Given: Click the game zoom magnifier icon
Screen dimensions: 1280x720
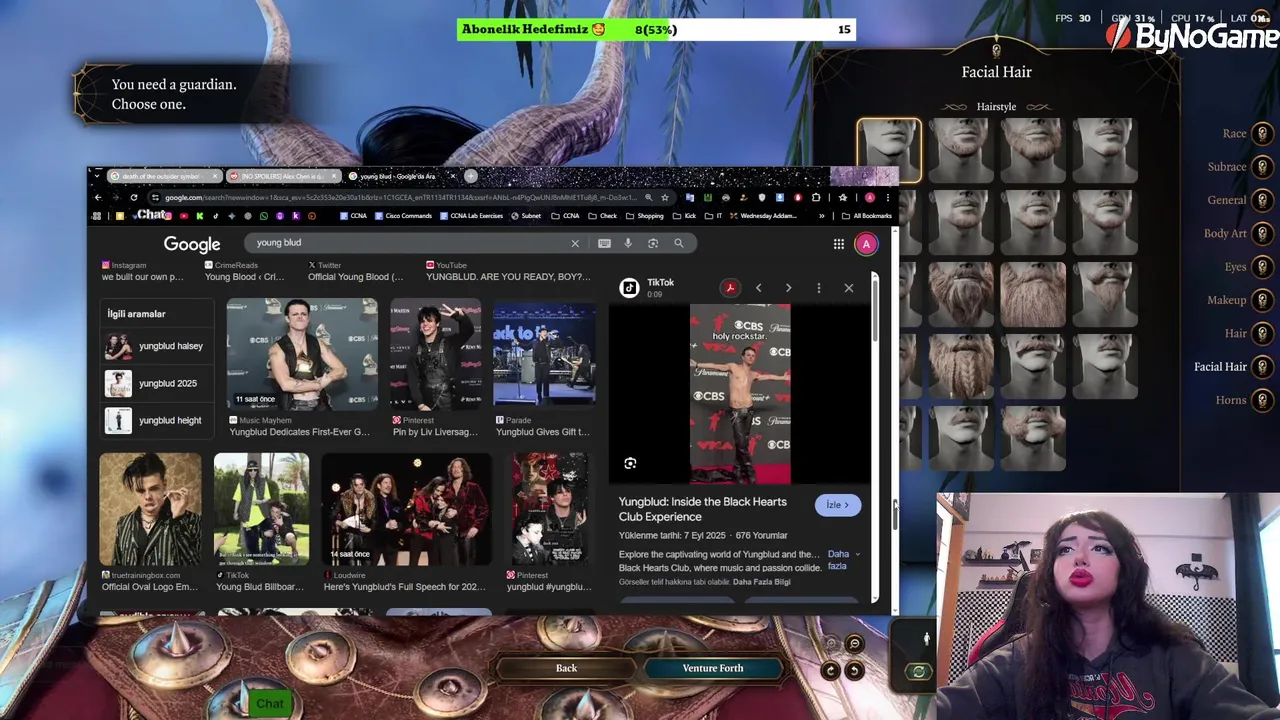Looking at the screenshot, I should click(854, 644).
